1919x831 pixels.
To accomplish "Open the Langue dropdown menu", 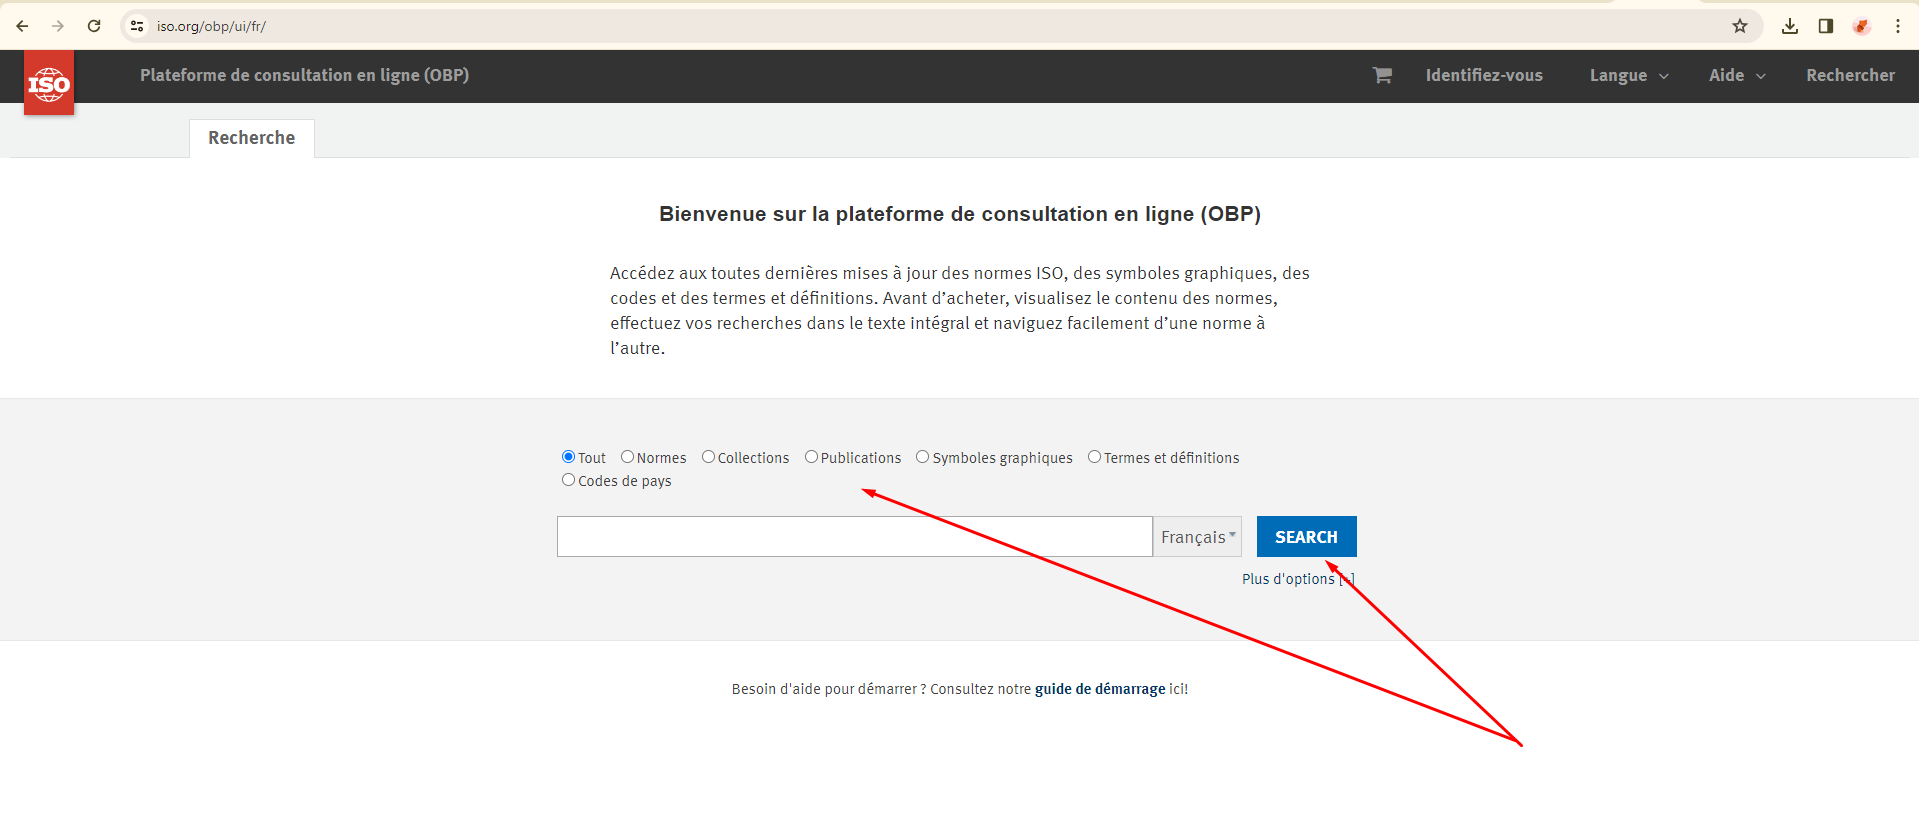I will click(x=1629, y=76).
